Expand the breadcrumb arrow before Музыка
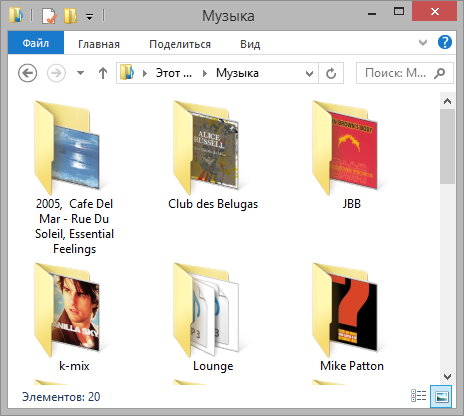The width and height of the screenshot is (464, 416). 205,73
